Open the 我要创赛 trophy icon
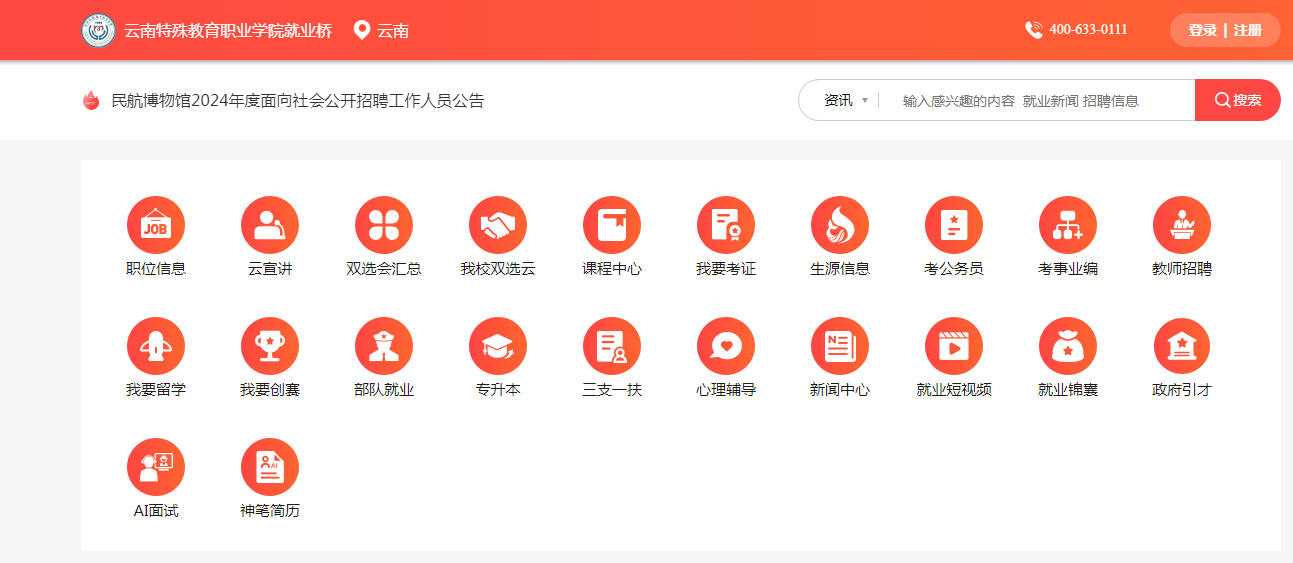The width and height of the screenshot is (1293, 563). [269, 346]
